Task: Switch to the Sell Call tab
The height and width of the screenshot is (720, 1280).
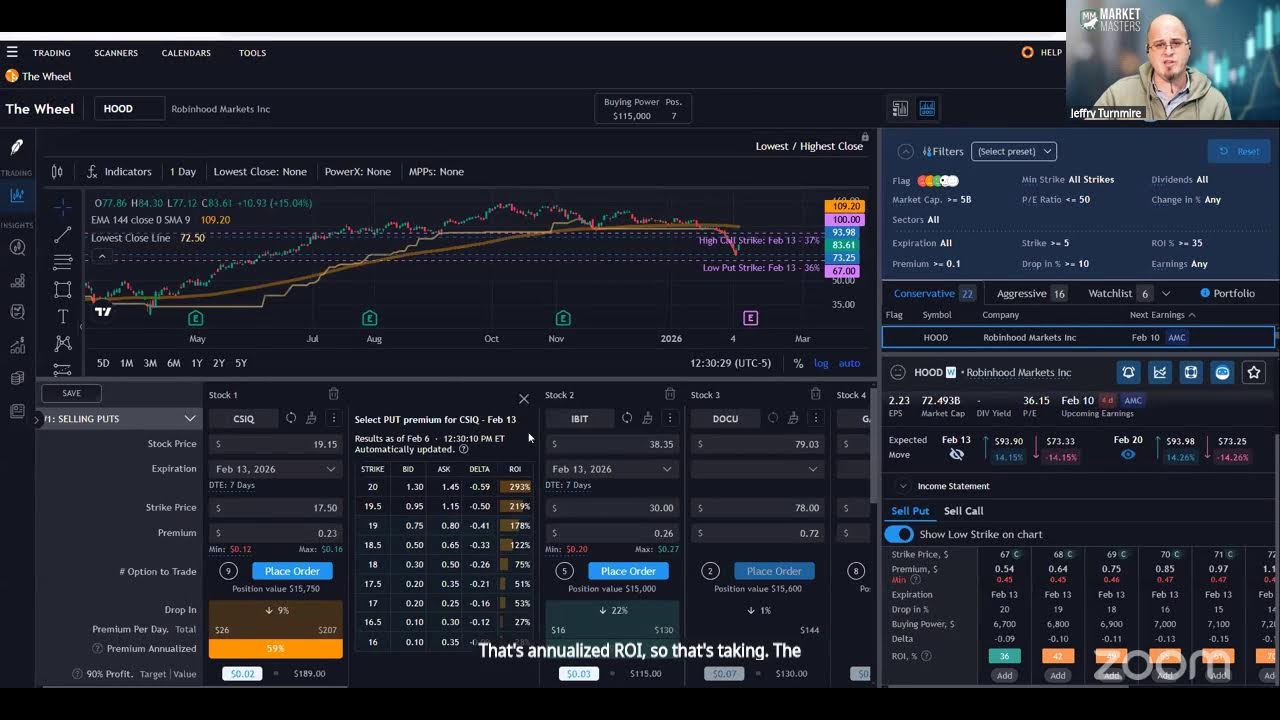Action: coord(963,511)
